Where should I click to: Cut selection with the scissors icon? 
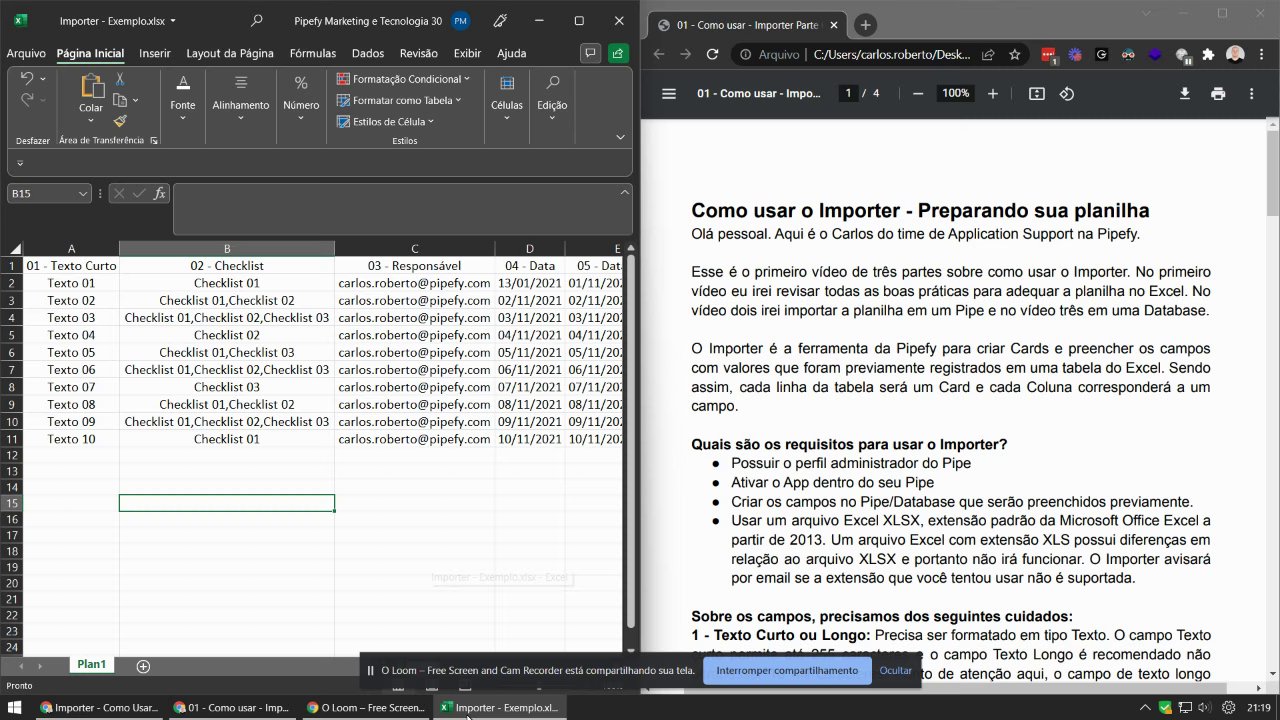[120, 79]
